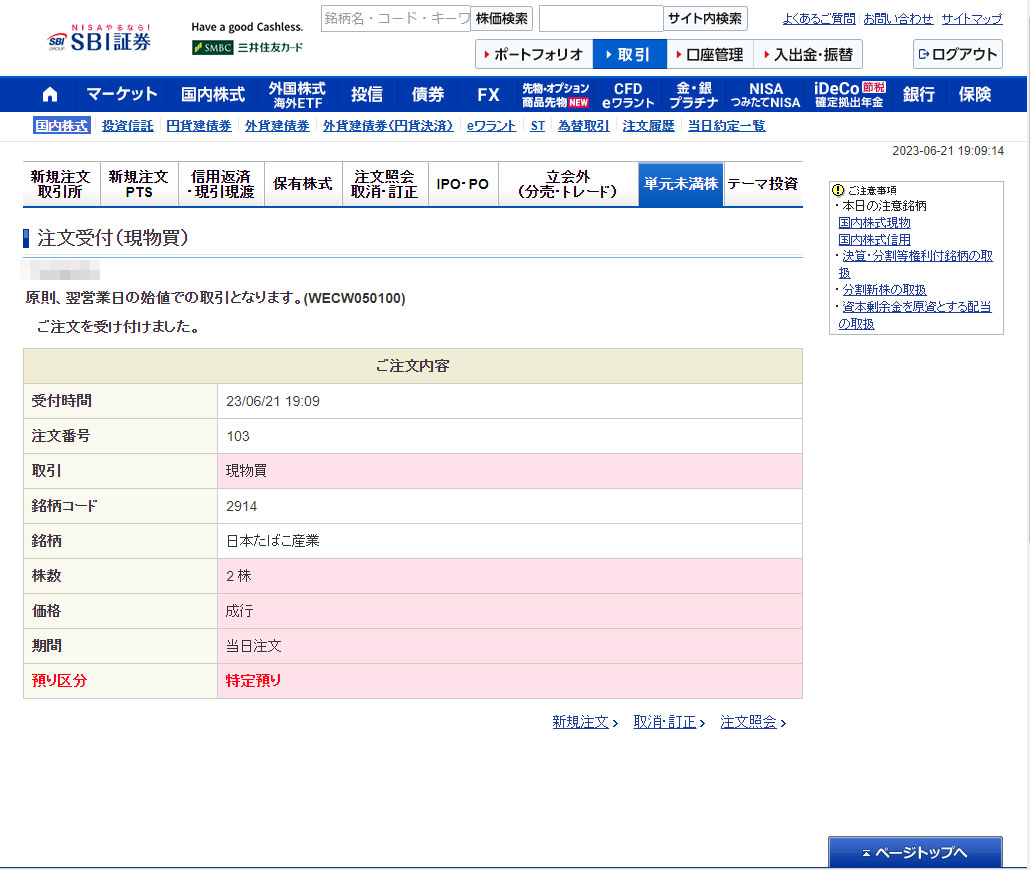1030x870 pixels.
Task: Open the ポートフォリオ menu
Action: [x=533, y=54]
